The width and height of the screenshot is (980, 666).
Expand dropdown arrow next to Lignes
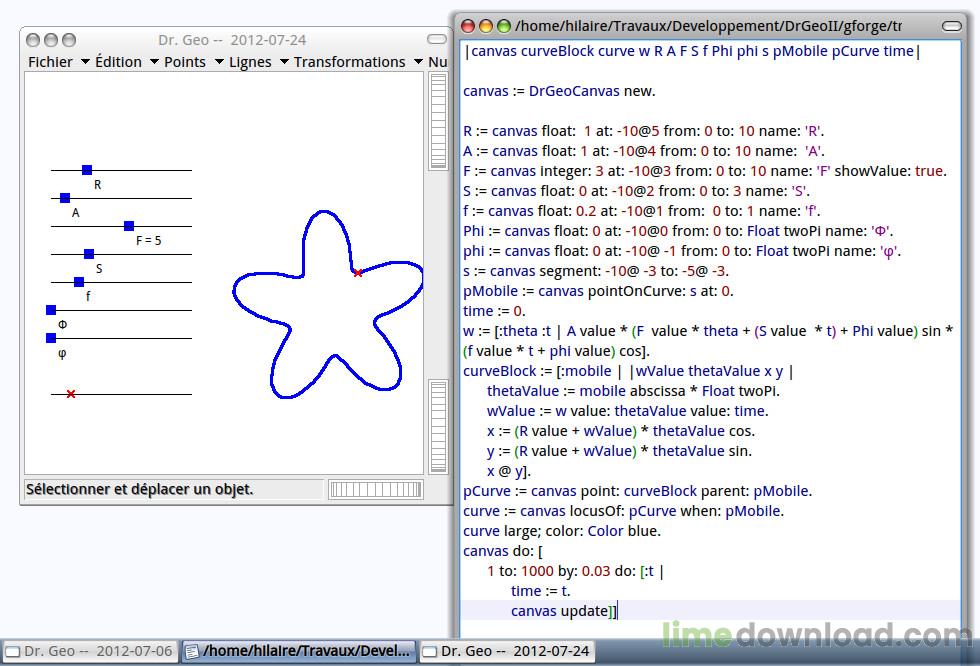[x=284, y=62]
